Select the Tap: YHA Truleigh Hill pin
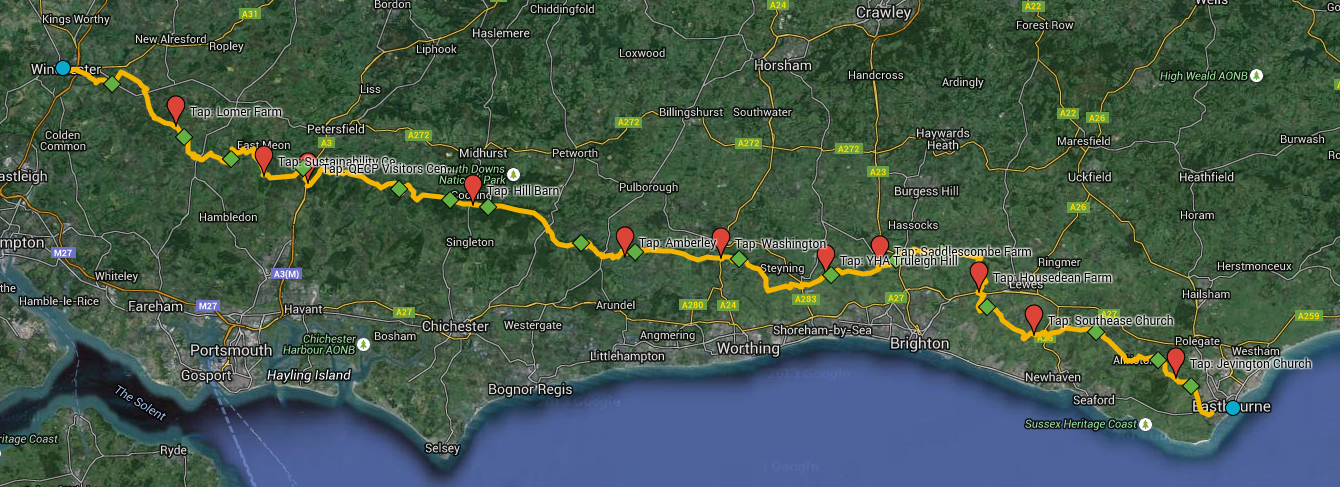The width and height of the screenshot is (1340, 487). [826, 258]
